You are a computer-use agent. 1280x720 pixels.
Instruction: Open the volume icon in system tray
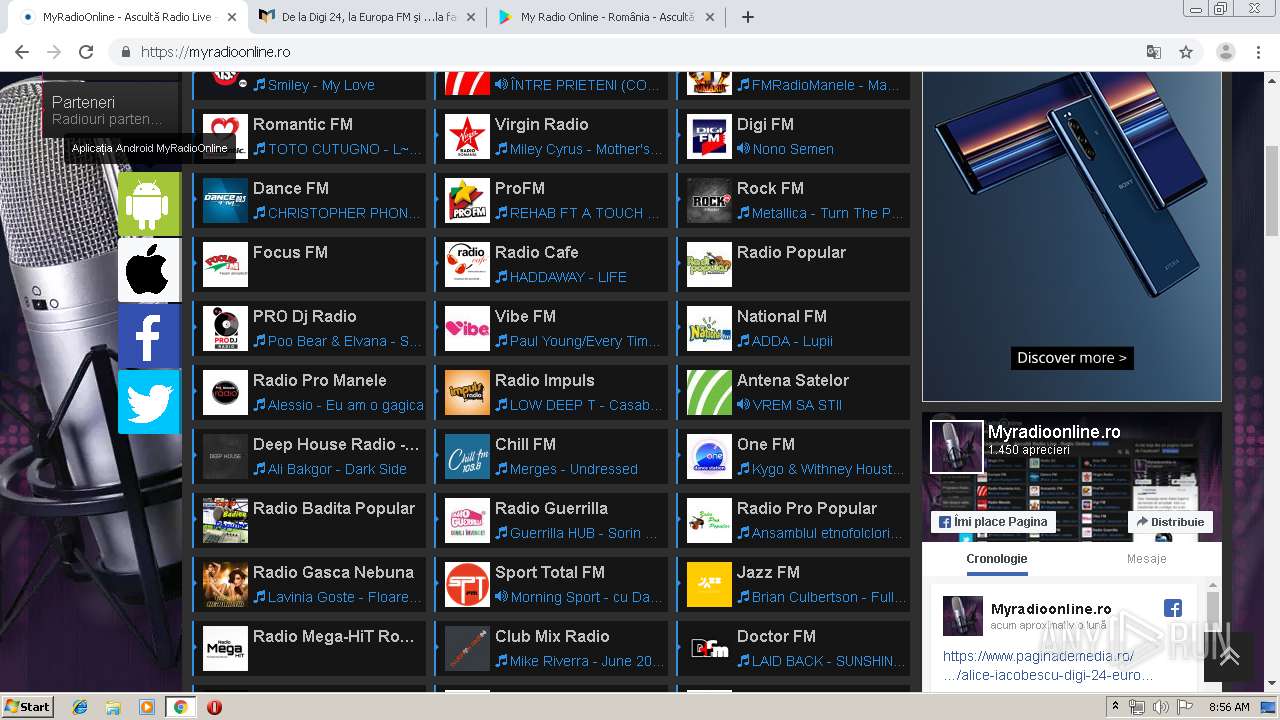coord(1161,707)
